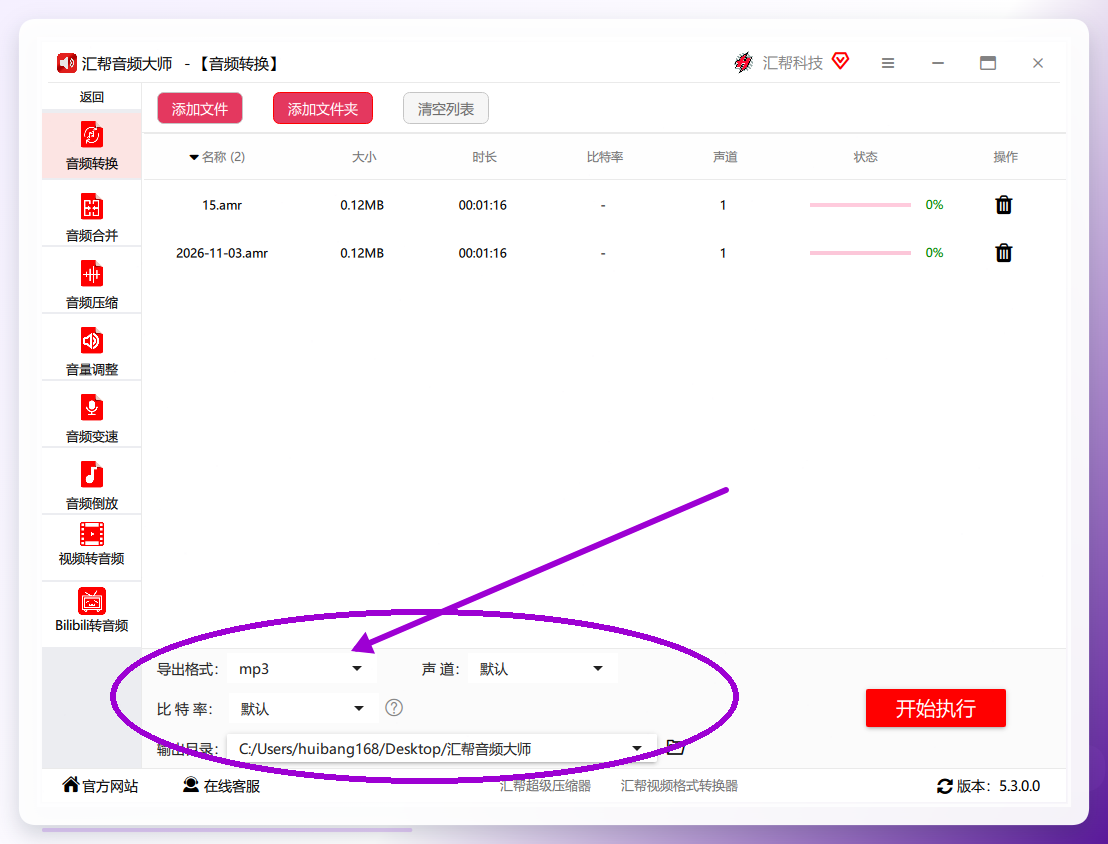Viewport: 1108px width, 844px height.
Task: Click the 添加文件夹 button
Action: pyautogui.click(x=323, y=108)
